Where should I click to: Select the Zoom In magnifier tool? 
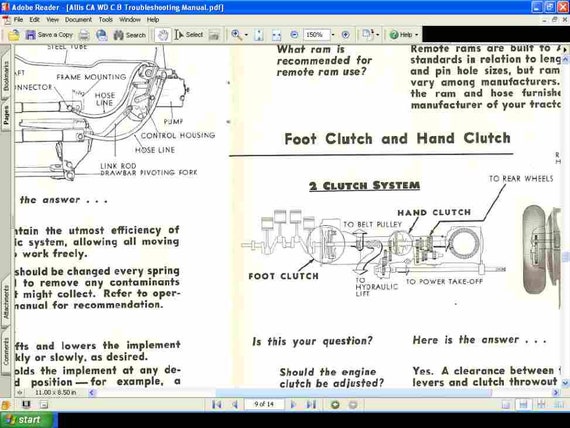coord(236,35)
